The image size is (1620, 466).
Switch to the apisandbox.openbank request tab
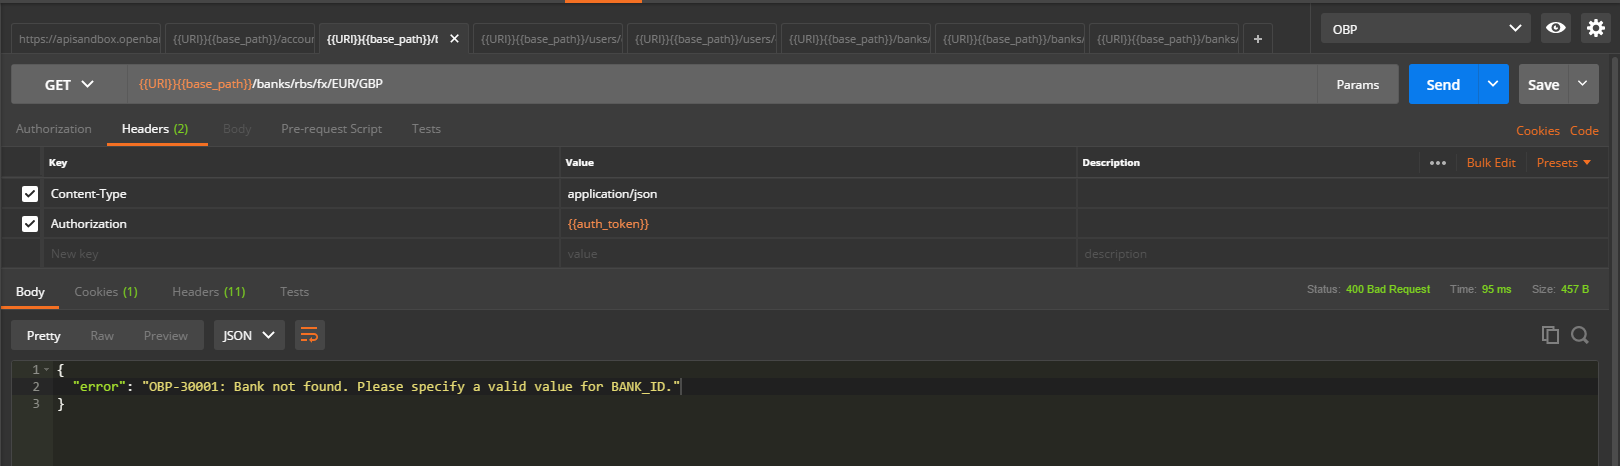pos(87,39)
